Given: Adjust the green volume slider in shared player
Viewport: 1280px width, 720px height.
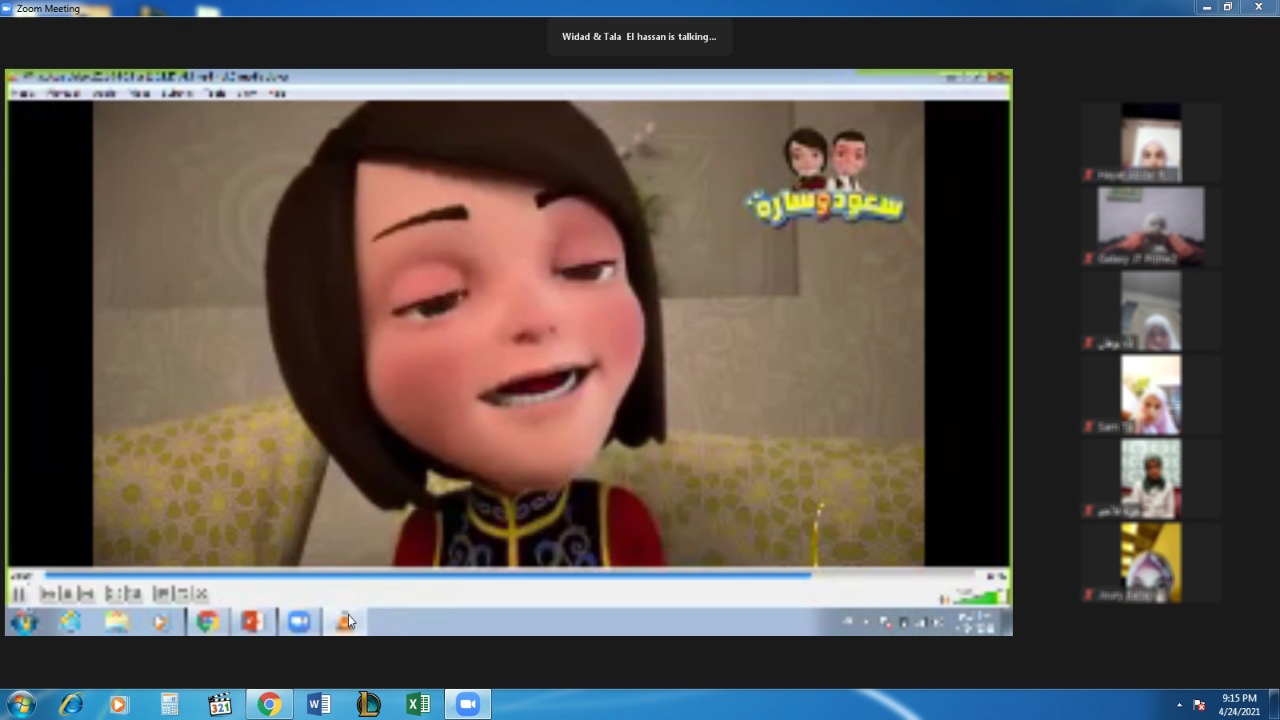Looking at the screenshot, I should point(978,597).
